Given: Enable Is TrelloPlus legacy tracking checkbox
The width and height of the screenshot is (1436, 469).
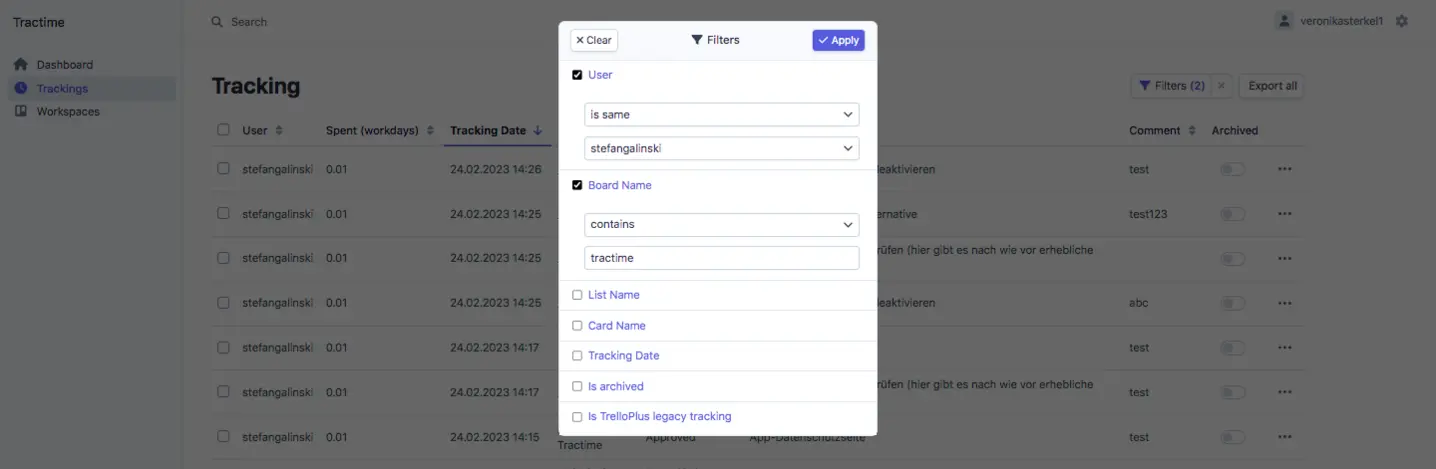Looking at the screenshot, I should (x=577, y=417).
